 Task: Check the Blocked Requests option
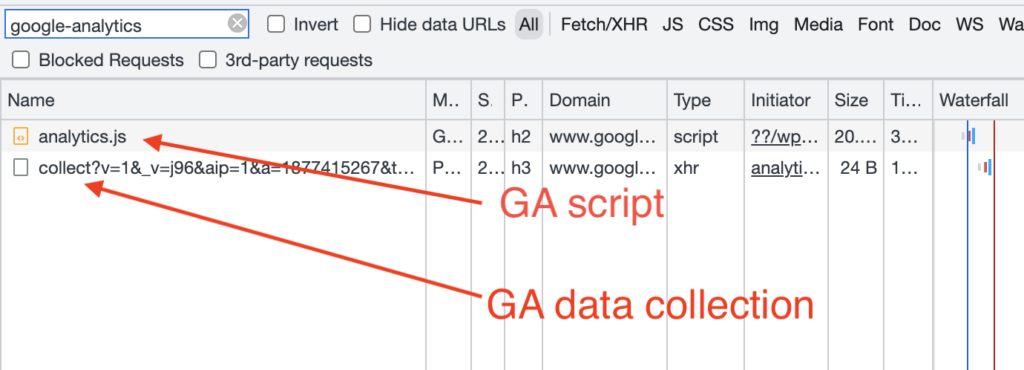coord(21,60)
